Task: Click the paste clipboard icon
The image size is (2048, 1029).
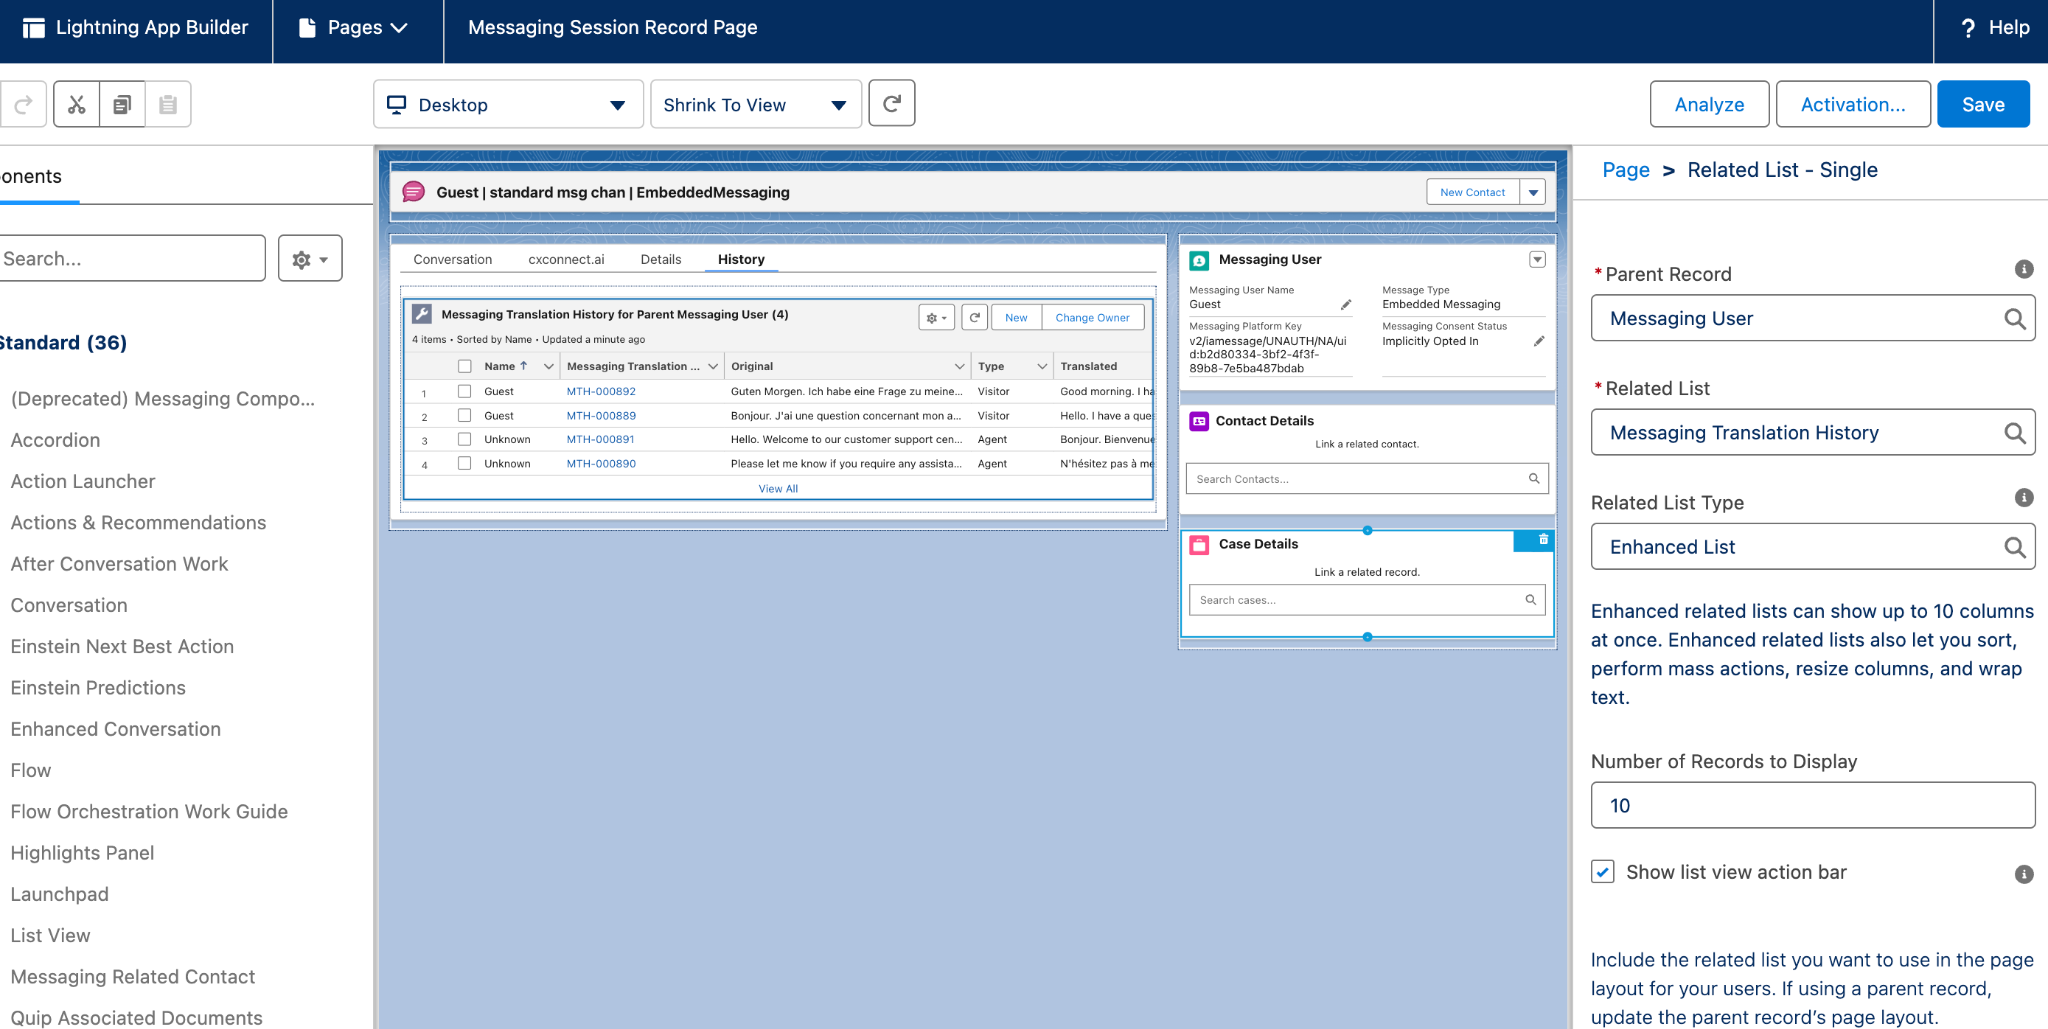Action: pos(168,104)
